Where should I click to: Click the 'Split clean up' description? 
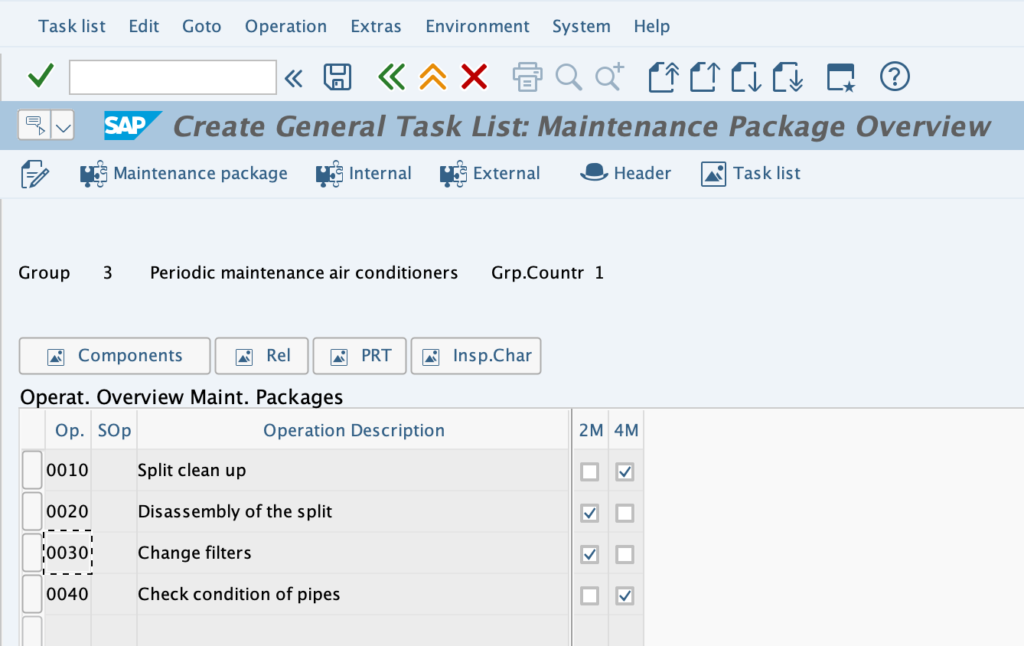pyautogui.click(x=192, y=470)
